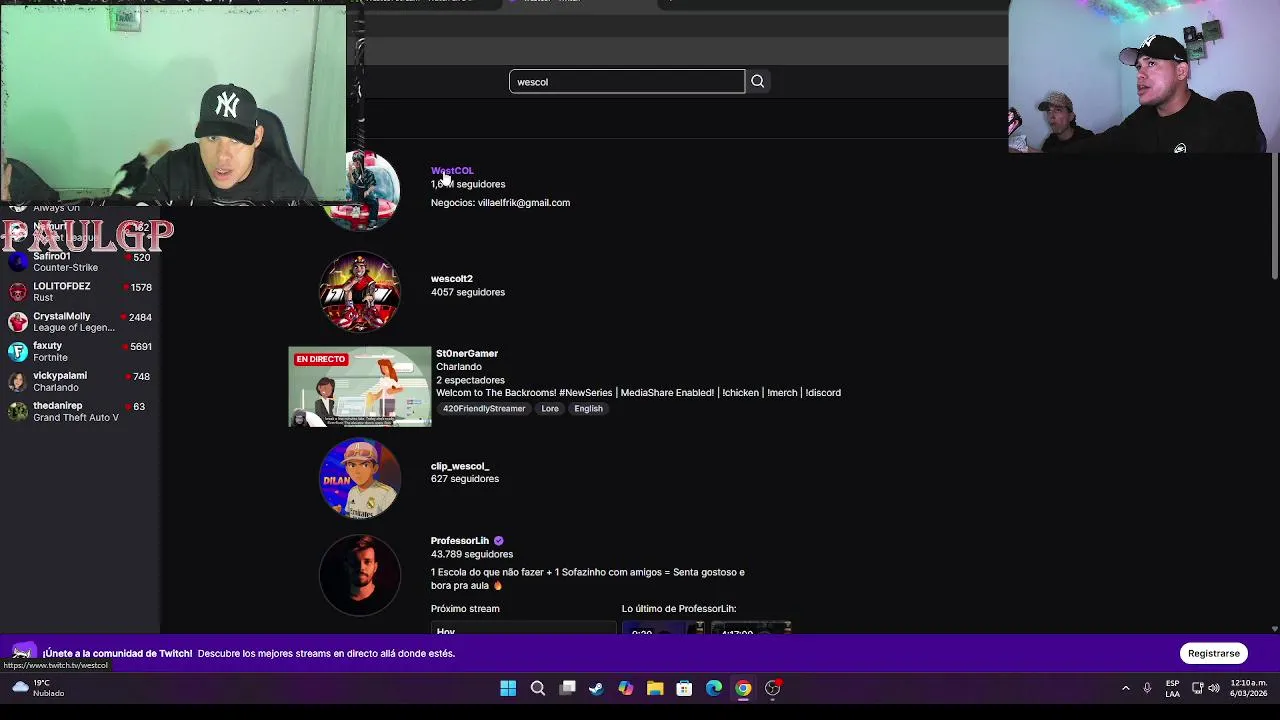Open the WestCOL channel name link
Image resolution: width=1280 pixels, height=720 pixels.
(x=452, y=171)
